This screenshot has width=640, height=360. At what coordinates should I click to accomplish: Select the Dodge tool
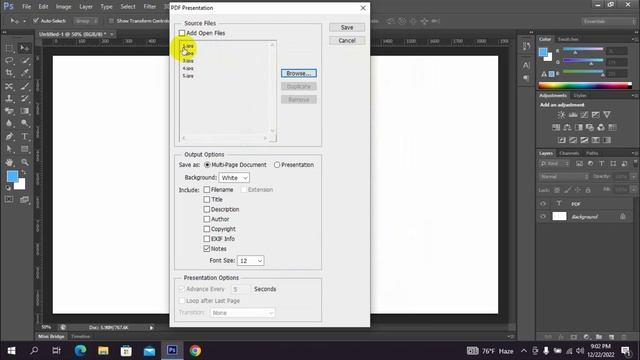coord(24,123)
